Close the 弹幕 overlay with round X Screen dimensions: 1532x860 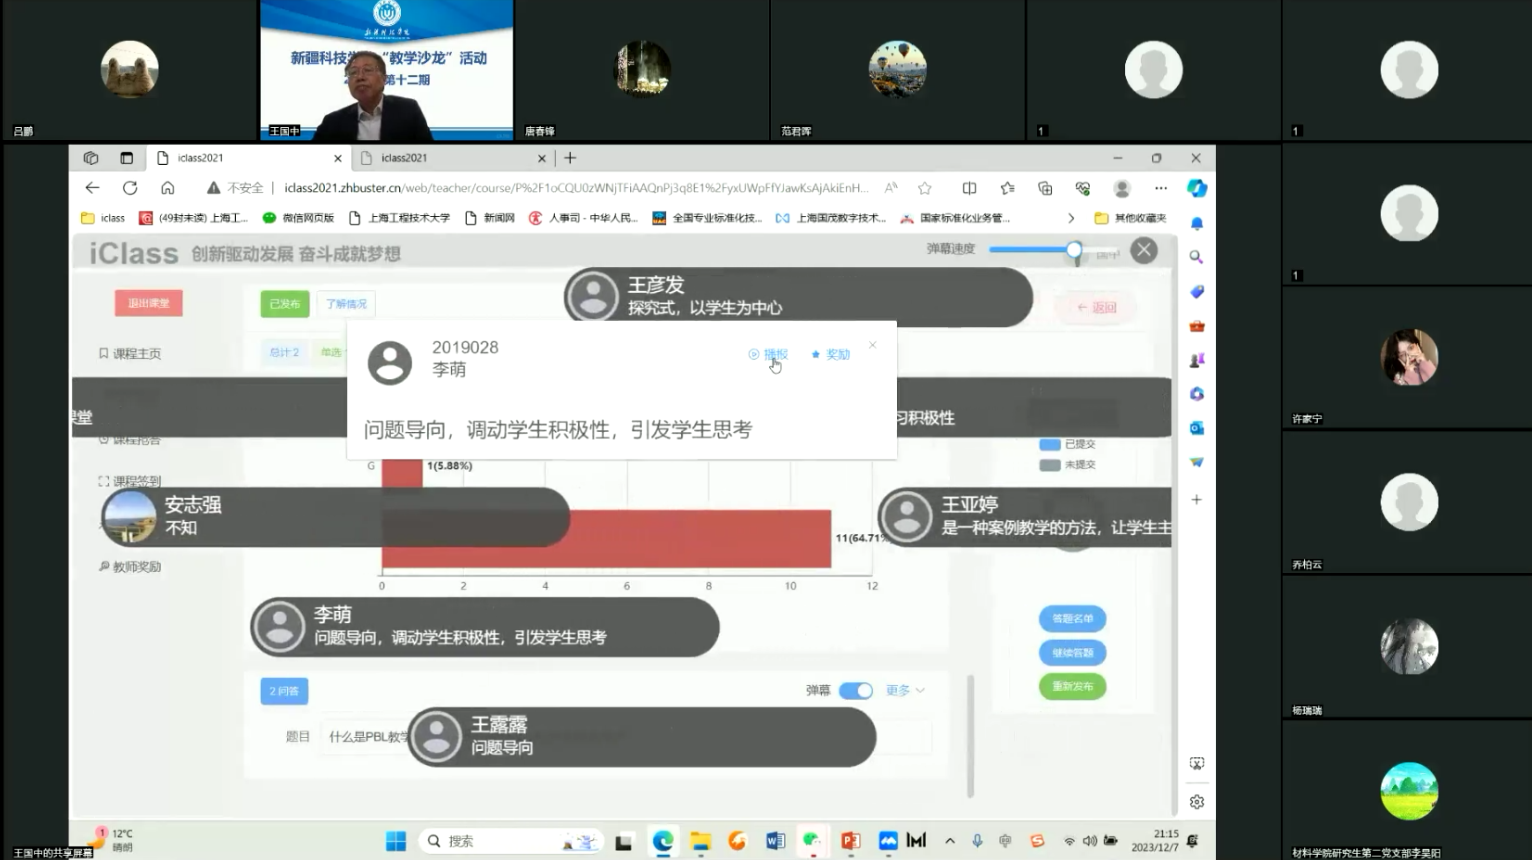[x=1144, y=250]
